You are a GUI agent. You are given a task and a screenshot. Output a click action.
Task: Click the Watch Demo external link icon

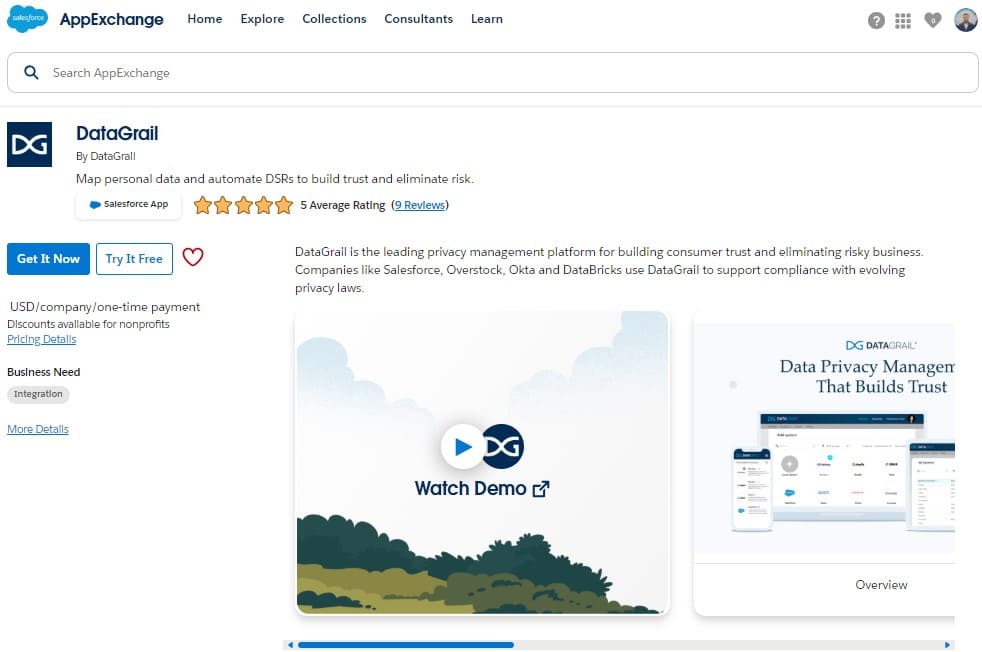tap(540, 489)
